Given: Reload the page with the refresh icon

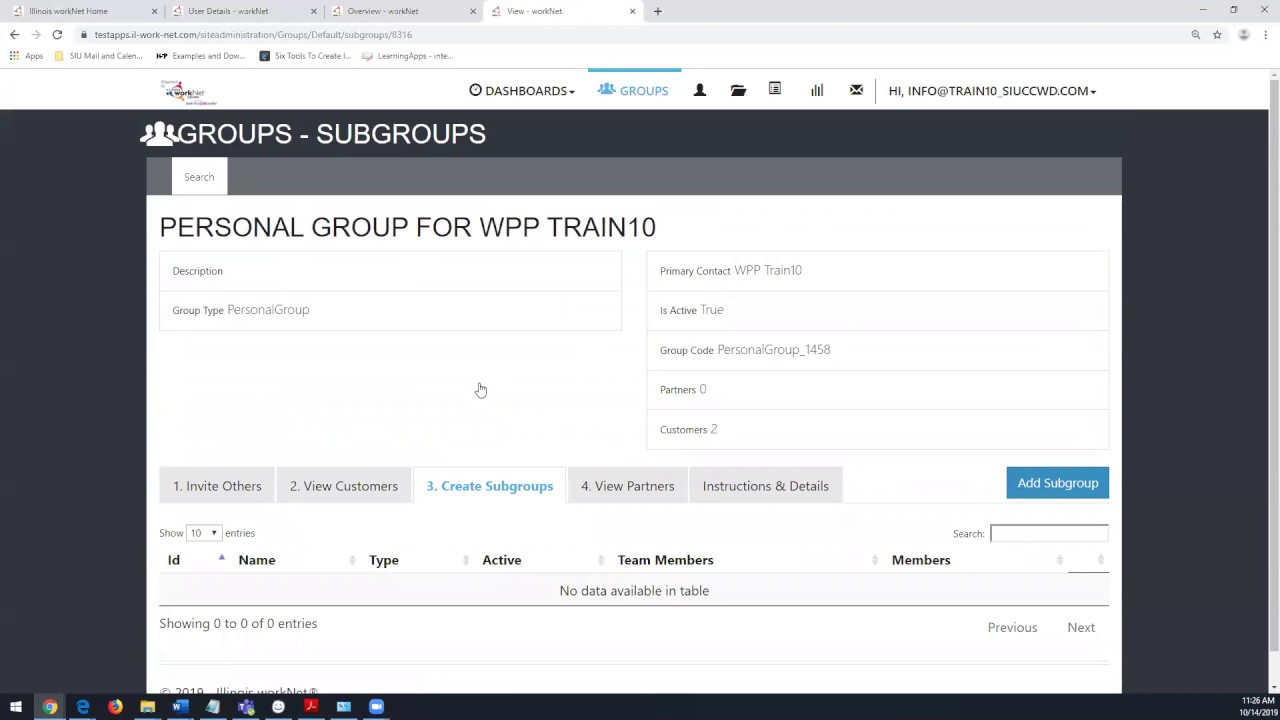Looking at the screenshot, I should [57, 34].
